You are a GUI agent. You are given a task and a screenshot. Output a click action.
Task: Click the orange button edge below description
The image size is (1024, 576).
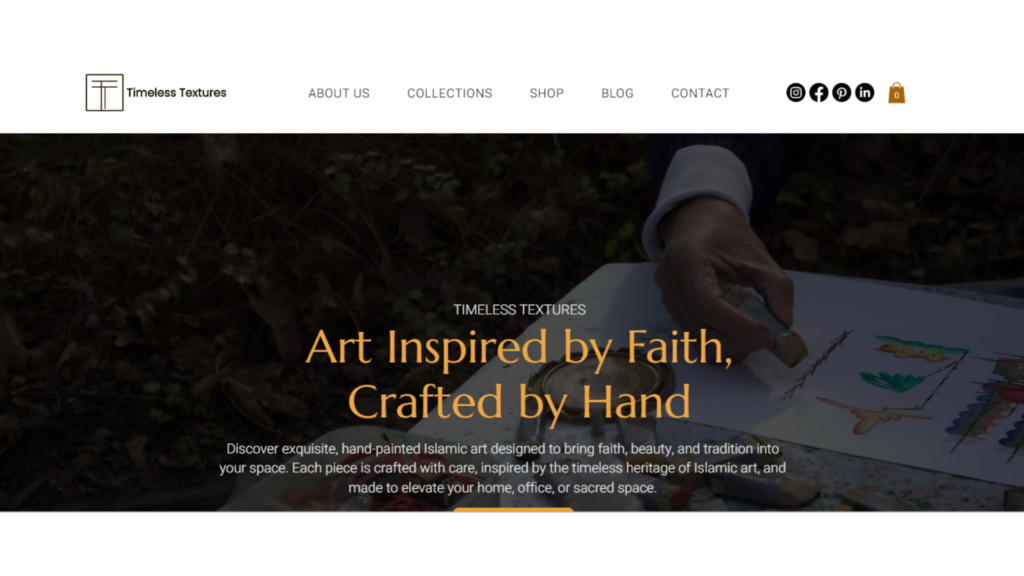(513, 509)
